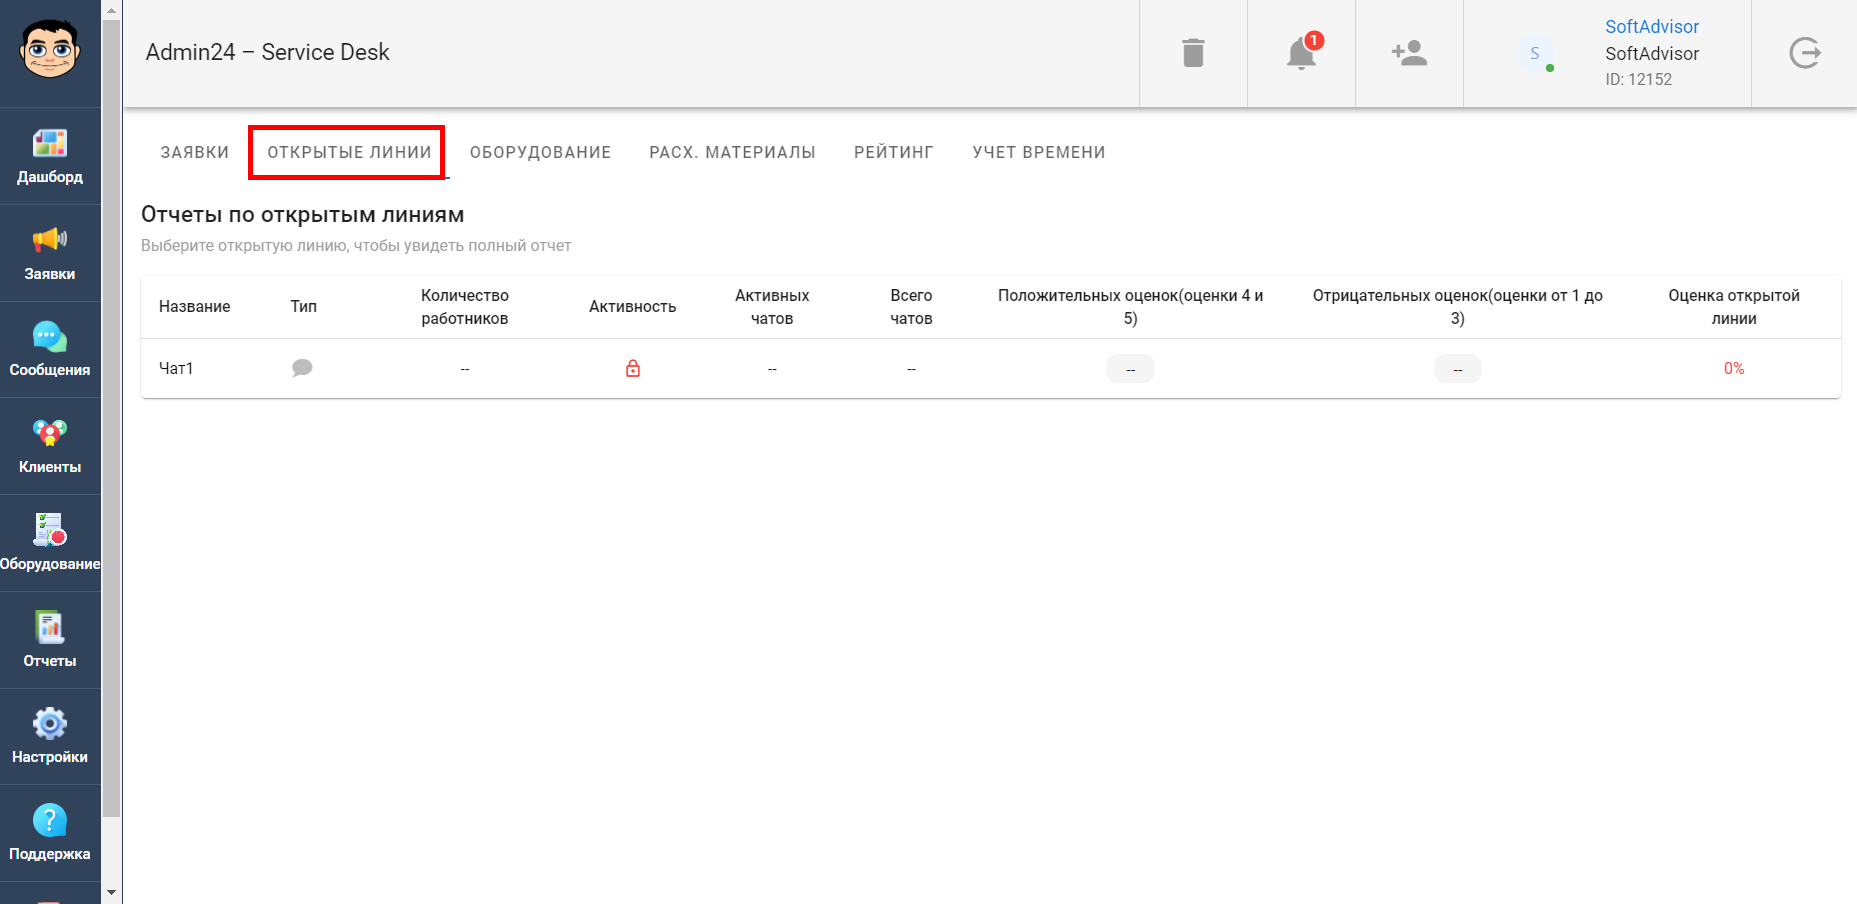Click the Всего чатов column header

(911, 307)
